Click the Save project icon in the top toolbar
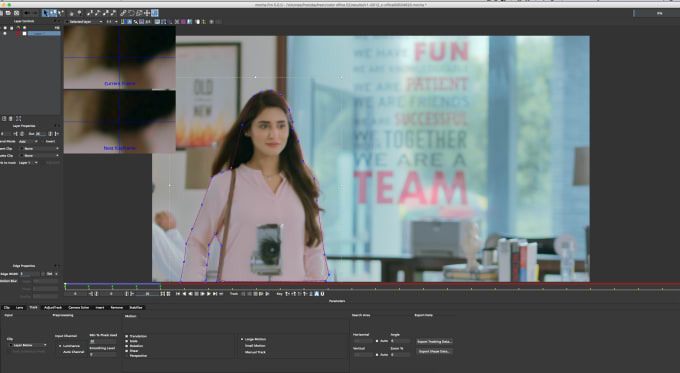The height and width of the screenshot is (373, 680). (x=16, y=13)
